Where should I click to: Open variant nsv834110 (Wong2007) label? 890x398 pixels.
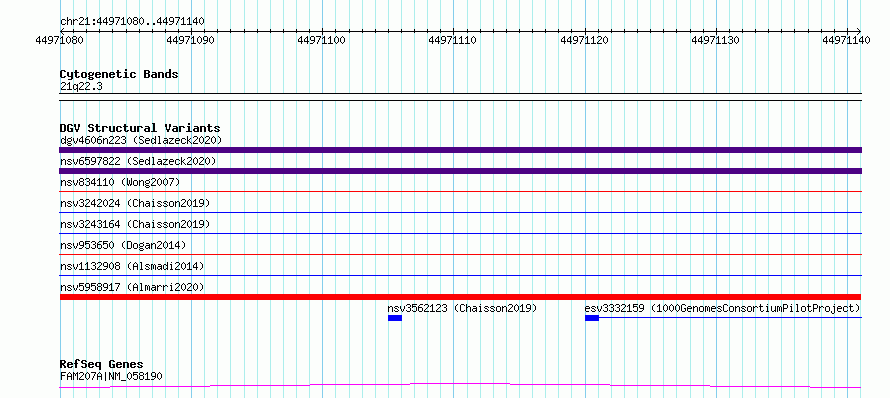[x=120, y=182]
